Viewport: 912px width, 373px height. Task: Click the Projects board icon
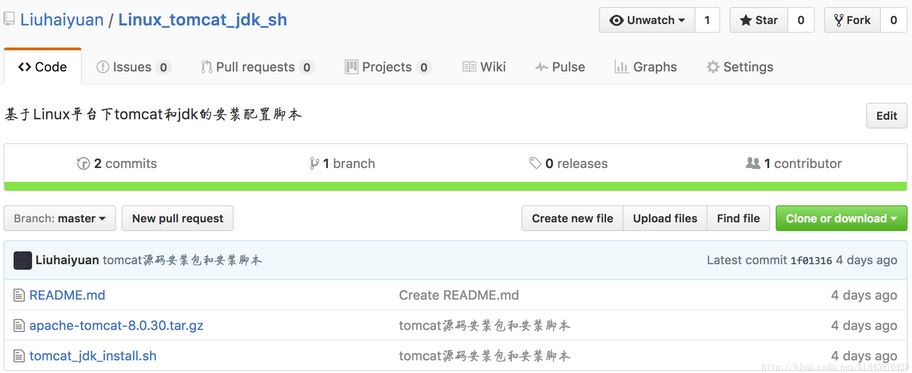351,67
